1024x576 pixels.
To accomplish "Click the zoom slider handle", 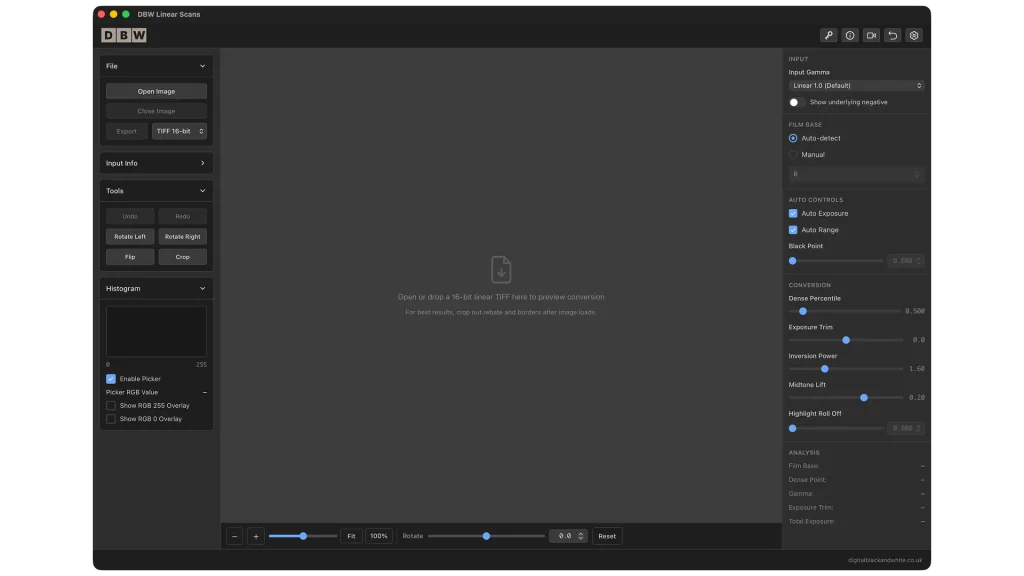I will pyautogui.click(x=303, y=536).
